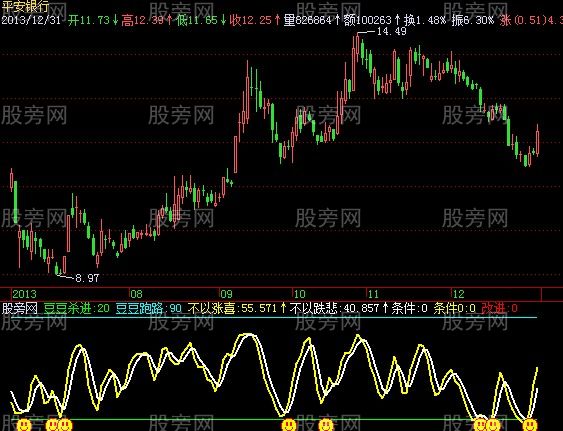Click the turnover rate 换1.48% value

(425, 20)
